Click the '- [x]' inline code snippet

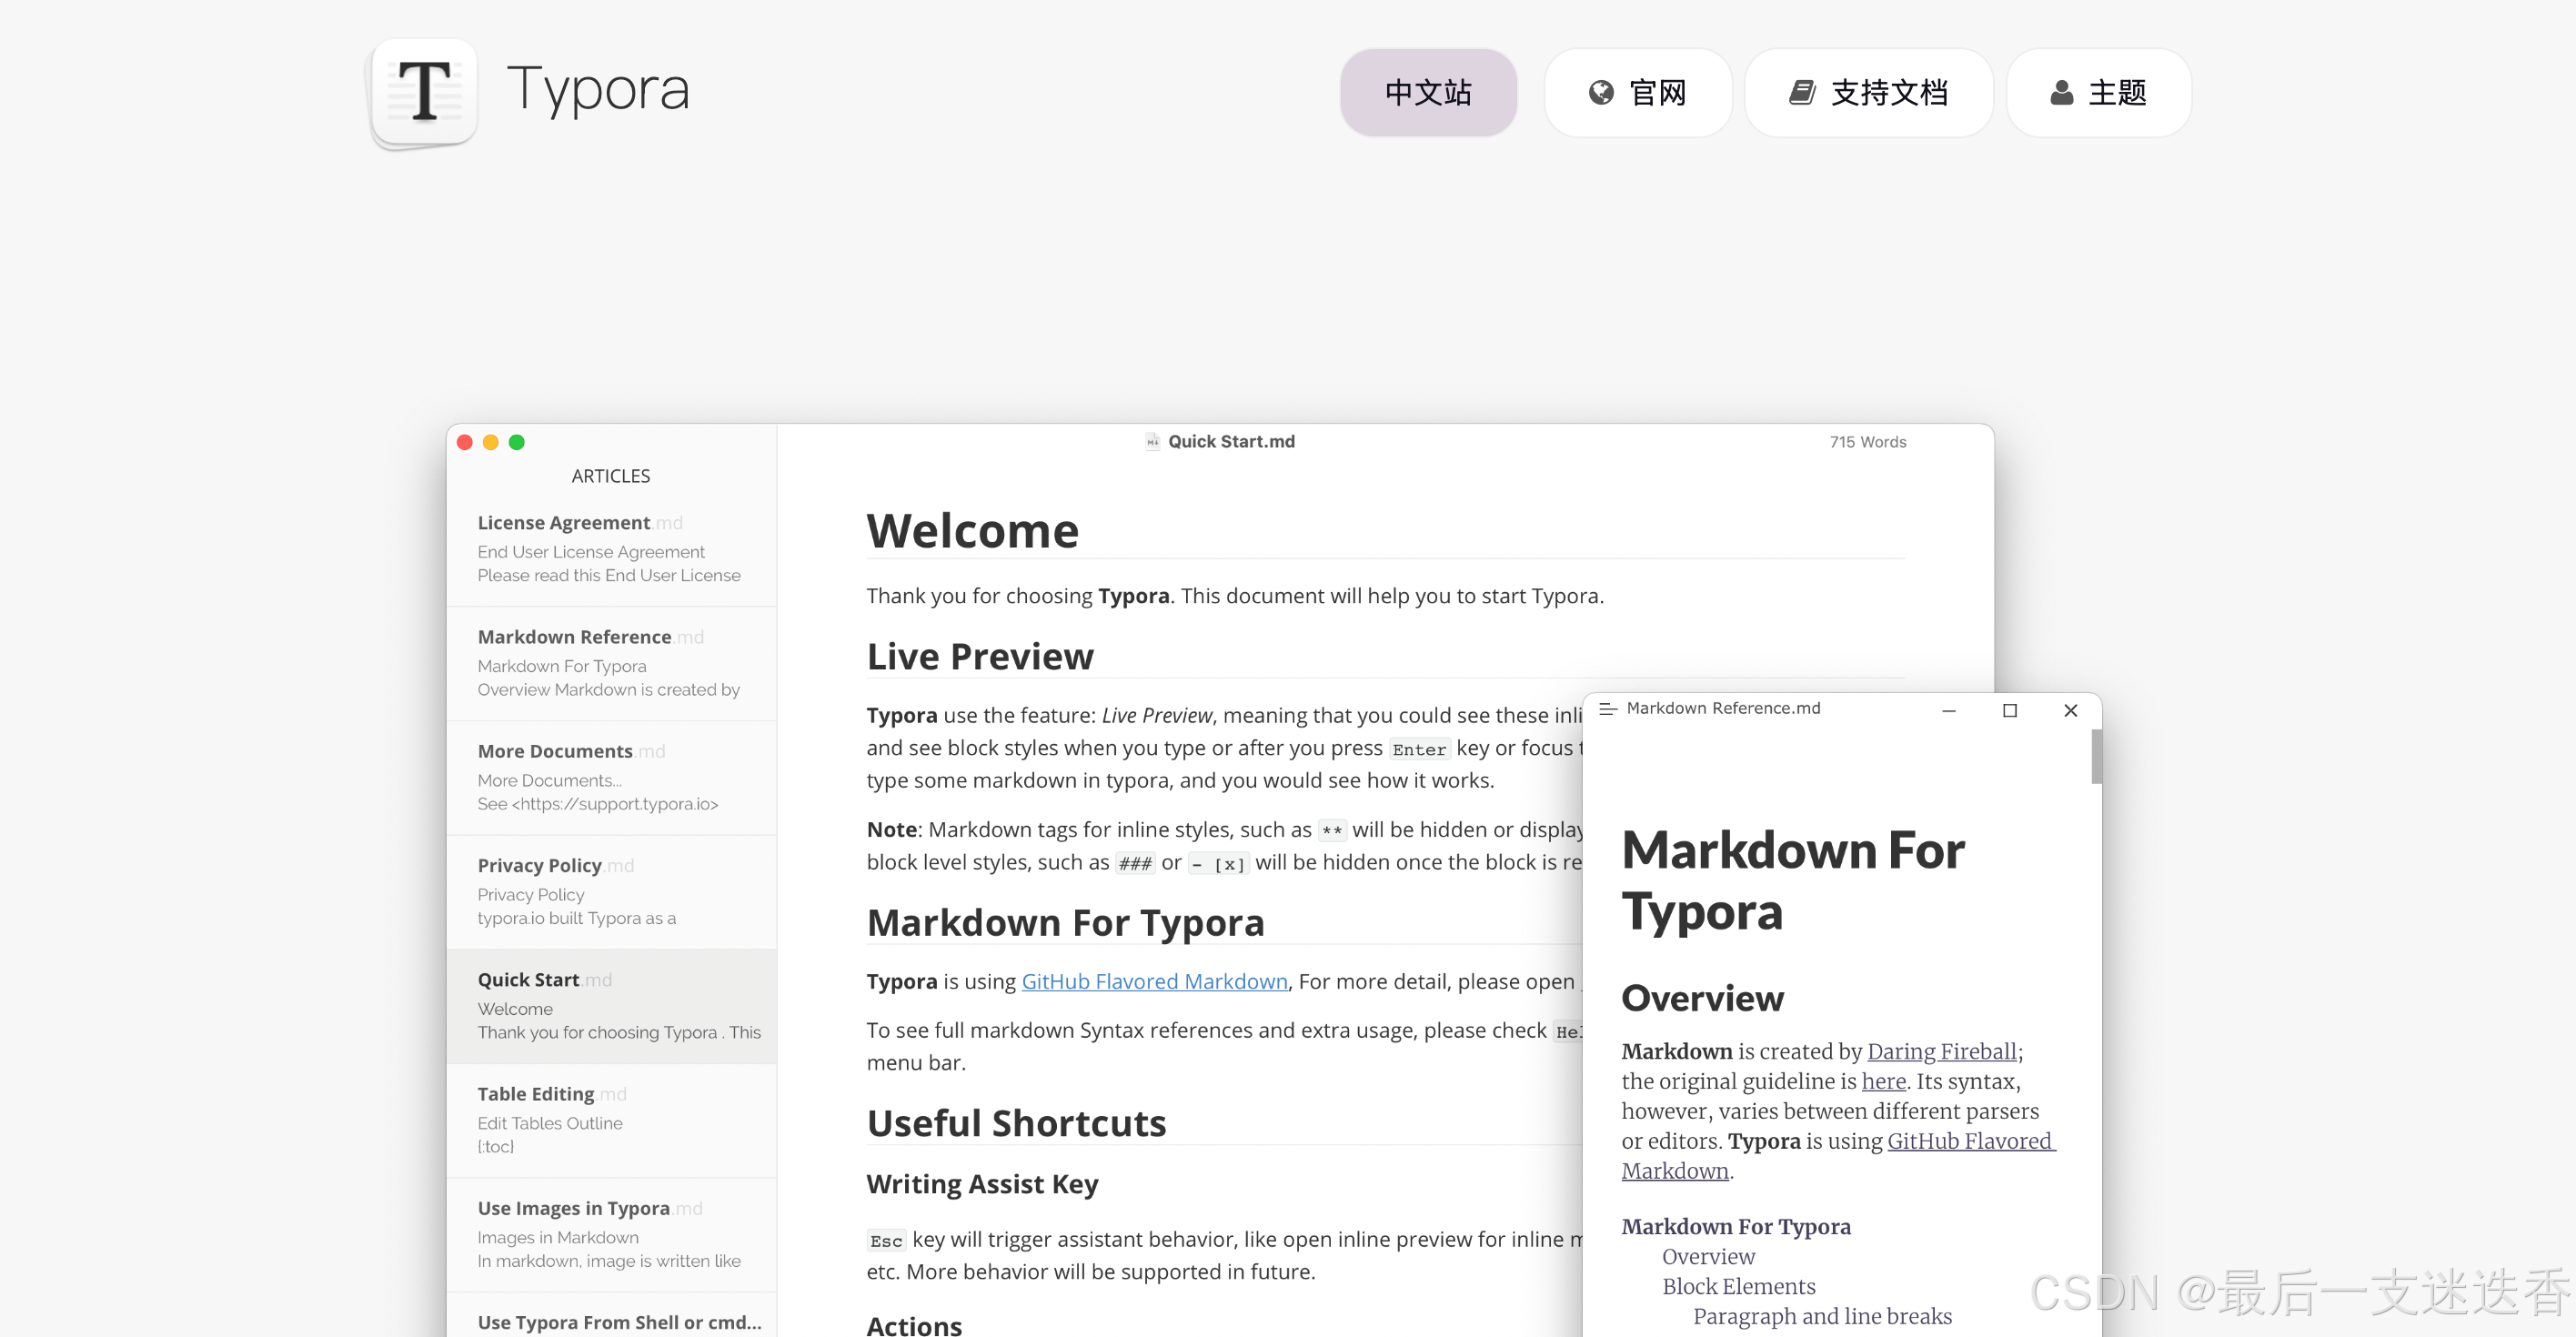1218,864
